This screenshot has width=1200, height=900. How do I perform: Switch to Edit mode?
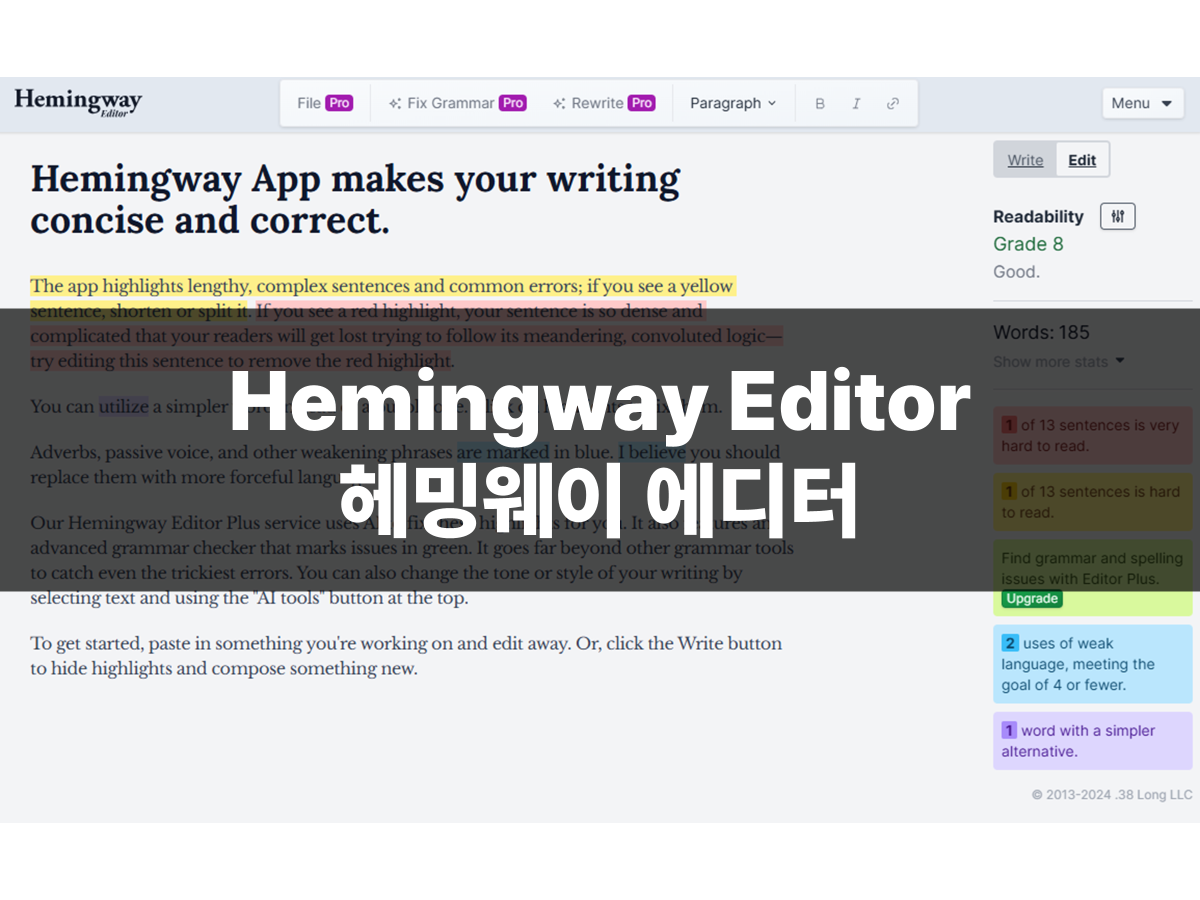[x=1082, y=160]
